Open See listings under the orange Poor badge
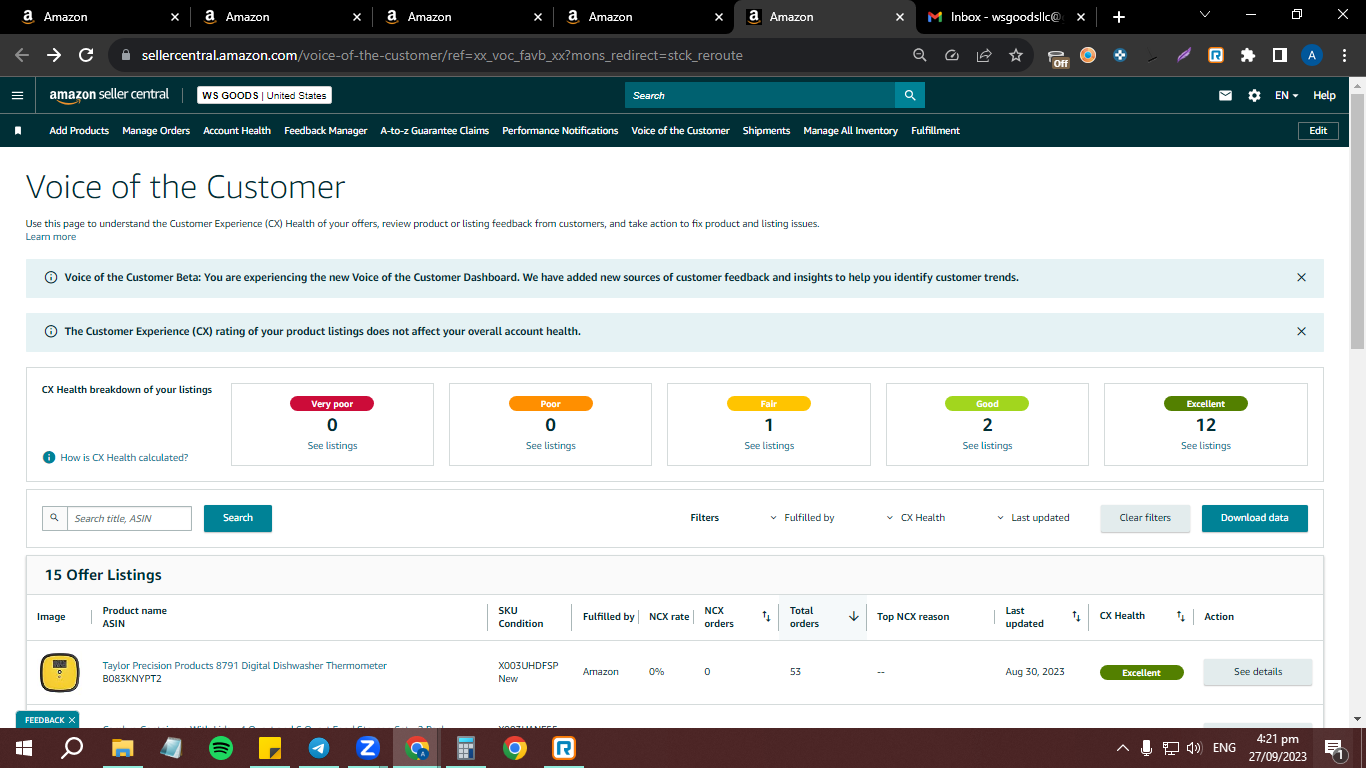 551,446
